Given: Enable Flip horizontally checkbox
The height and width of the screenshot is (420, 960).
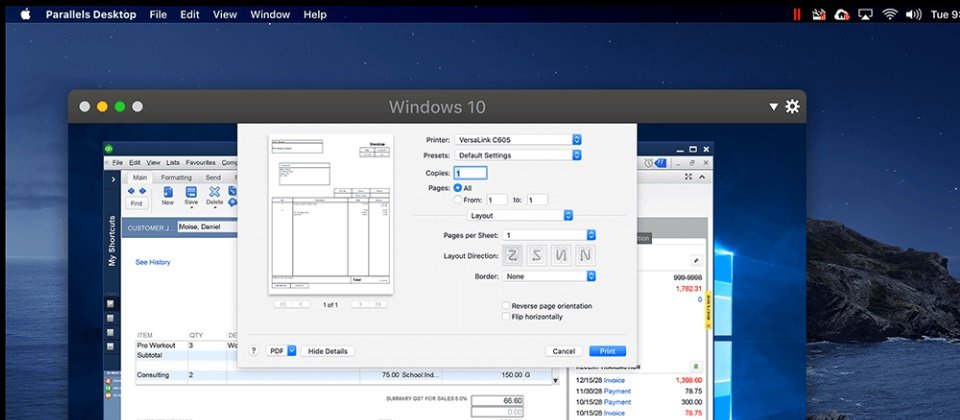Looking at the screenshot, I should [x=506, y=317].
